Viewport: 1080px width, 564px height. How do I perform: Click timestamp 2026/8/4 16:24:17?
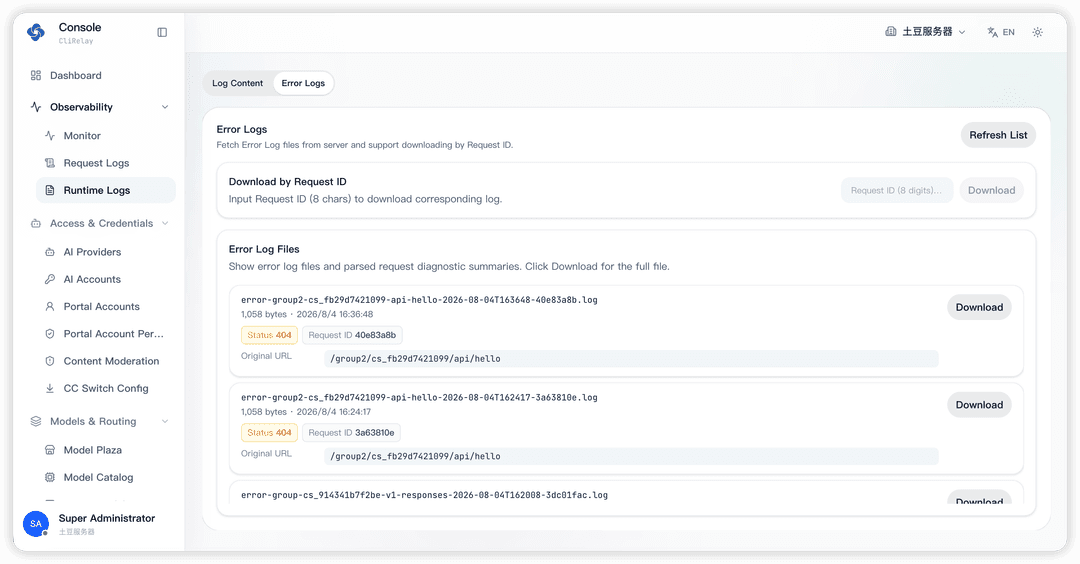pos(333,412)
